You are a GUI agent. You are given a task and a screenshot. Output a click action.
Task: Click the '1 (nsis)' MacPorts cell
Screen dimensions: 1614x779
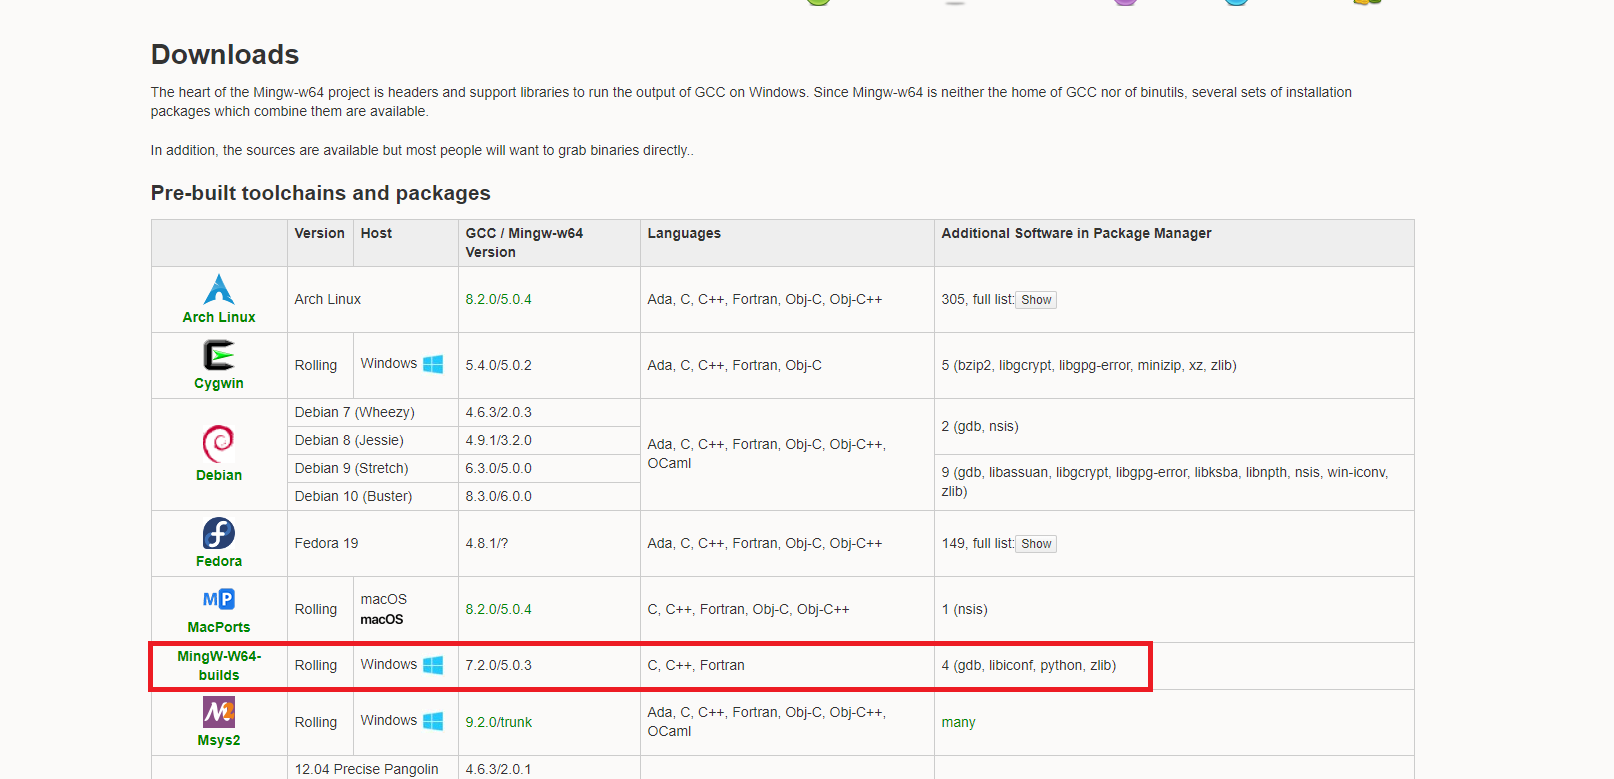click(x=1174, y=609)
